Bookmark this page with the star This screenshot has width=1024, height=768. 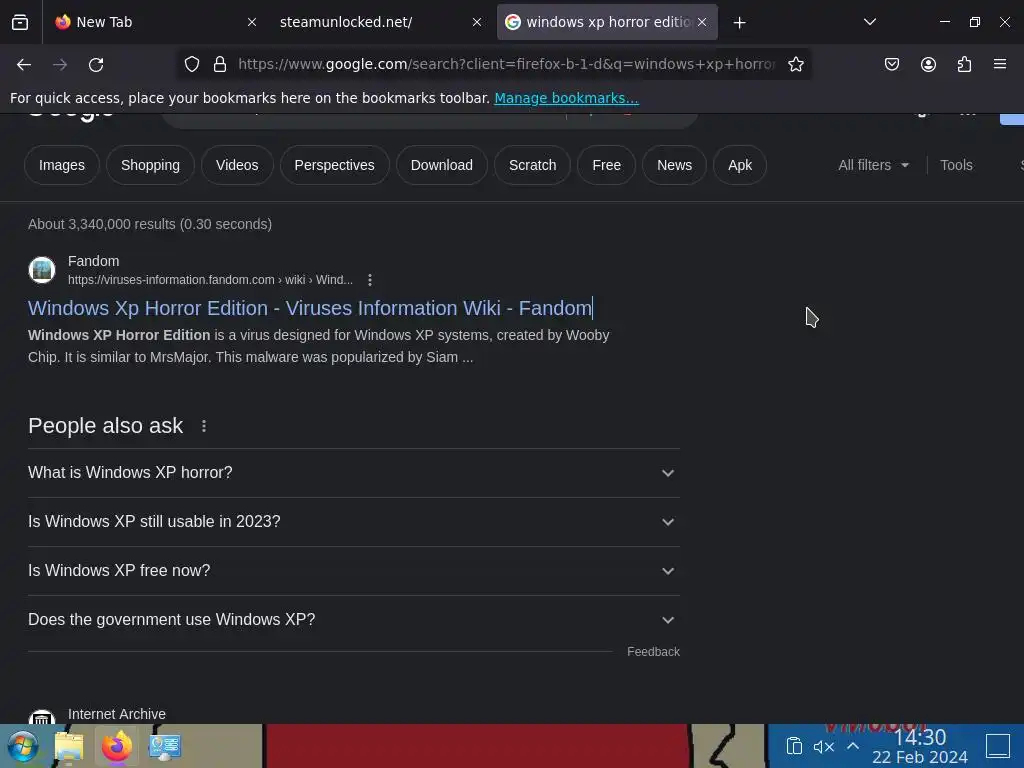click(795, 64)
